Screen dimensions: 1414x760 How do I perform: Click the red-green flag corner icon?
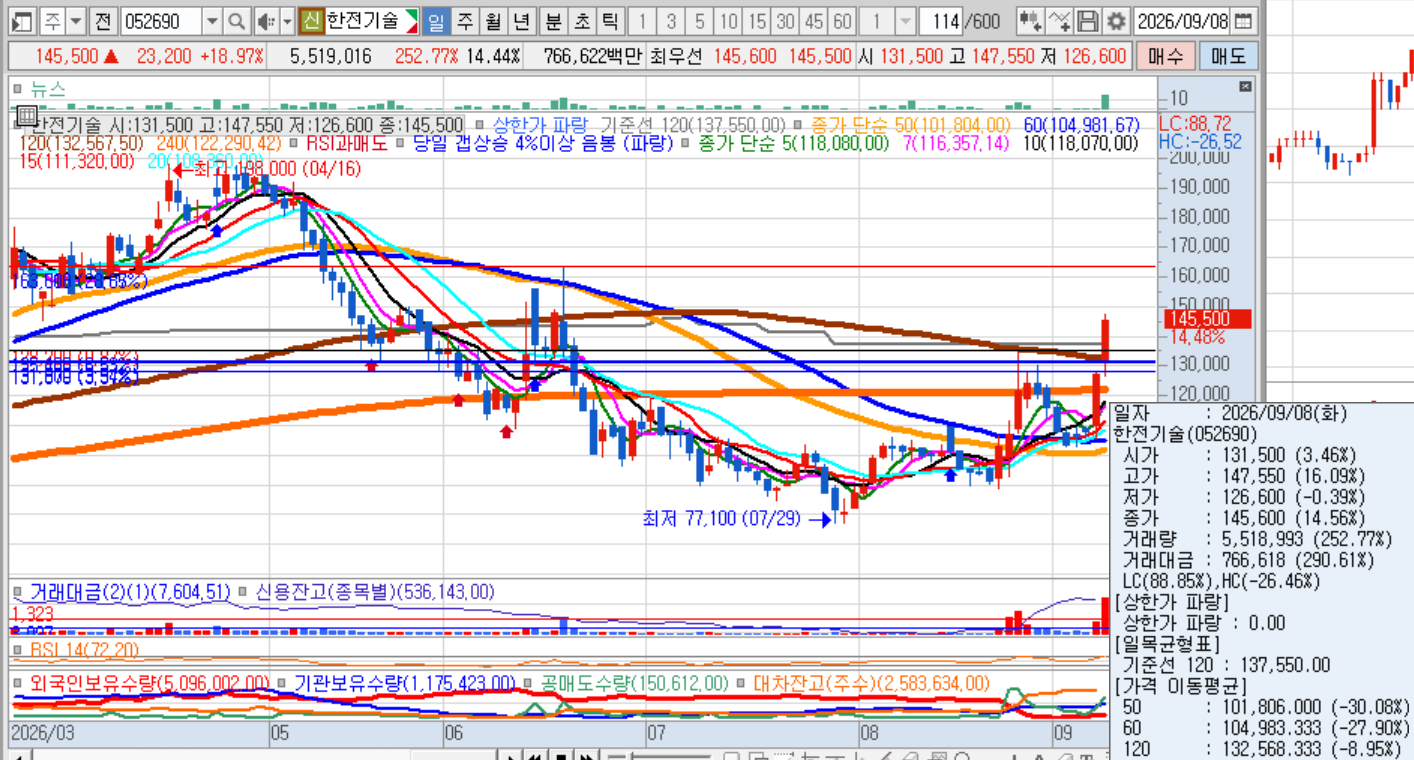click(x=411, y=20)
